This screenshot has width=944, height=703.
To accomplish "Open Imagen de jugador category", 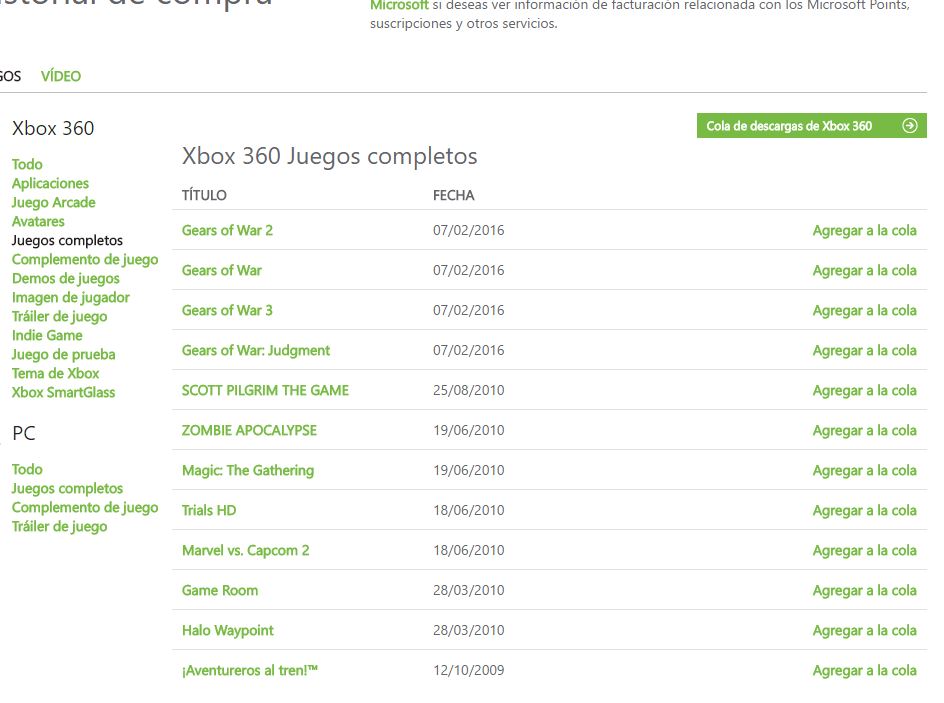I will click(x=70, y=297).
